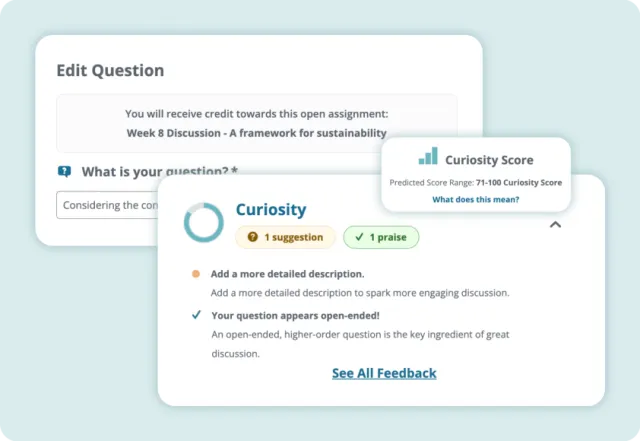The height and width of the screenshot is (441, 640).
Task: Click the question speech-bubble icon
Action: pyautogui.click(x=65, y=171)
